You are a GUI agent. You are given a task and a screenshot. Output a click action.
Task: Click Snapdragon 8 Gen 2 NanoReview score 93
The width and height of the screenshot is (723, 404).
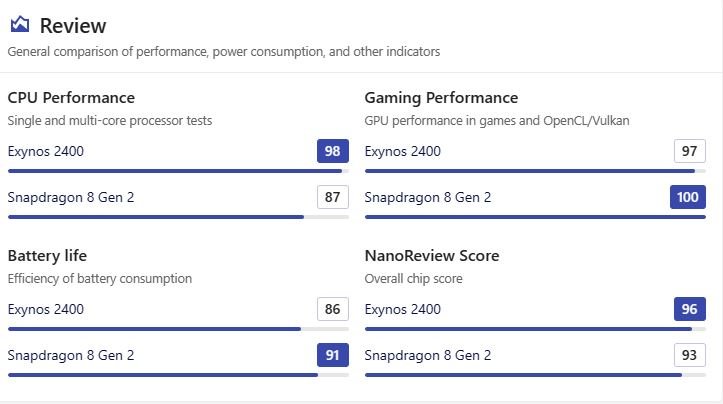click(x=690, y=355)
